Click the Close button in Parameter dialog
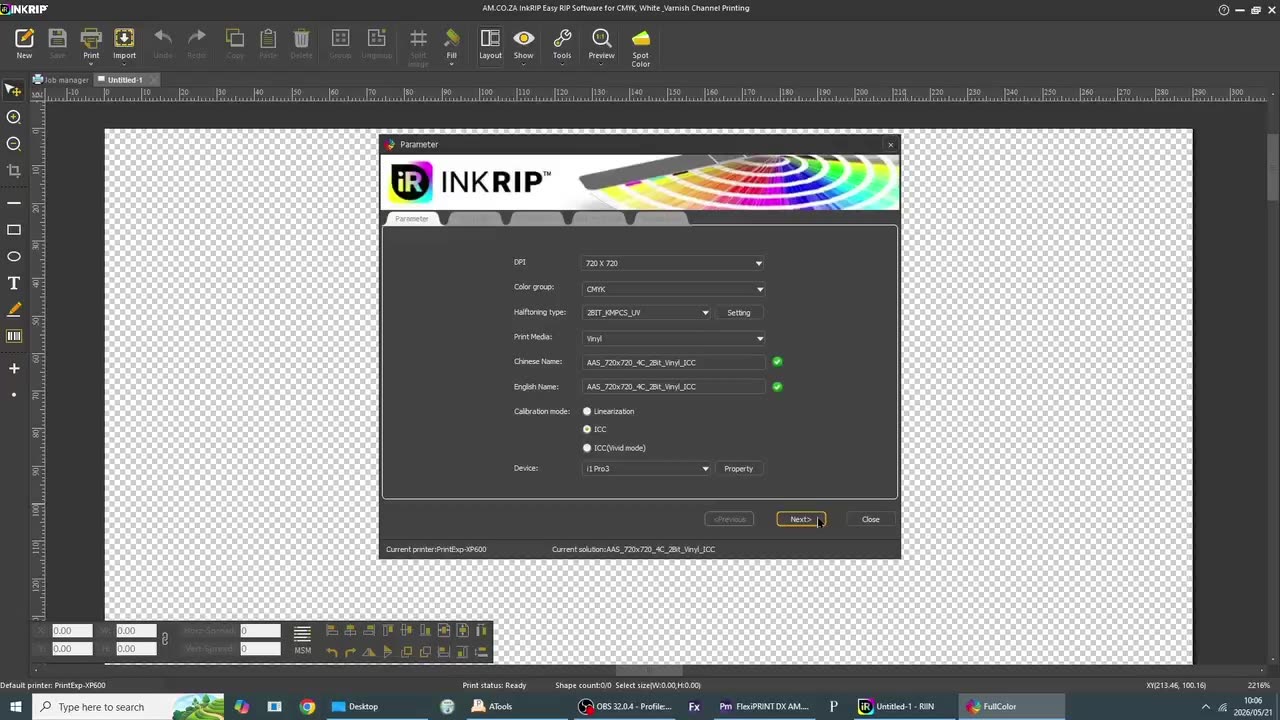Image resolution: width=1280 pixels, height=720 pixels. point(871,519)
